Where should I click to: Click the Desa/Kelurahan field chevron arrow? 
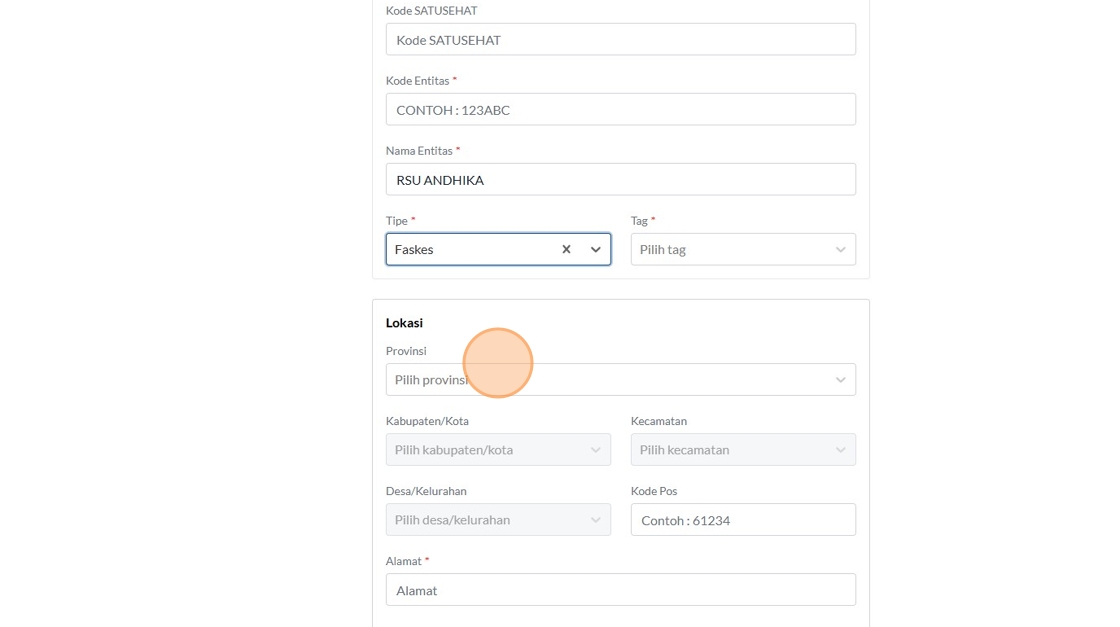(x=596, y=520)
